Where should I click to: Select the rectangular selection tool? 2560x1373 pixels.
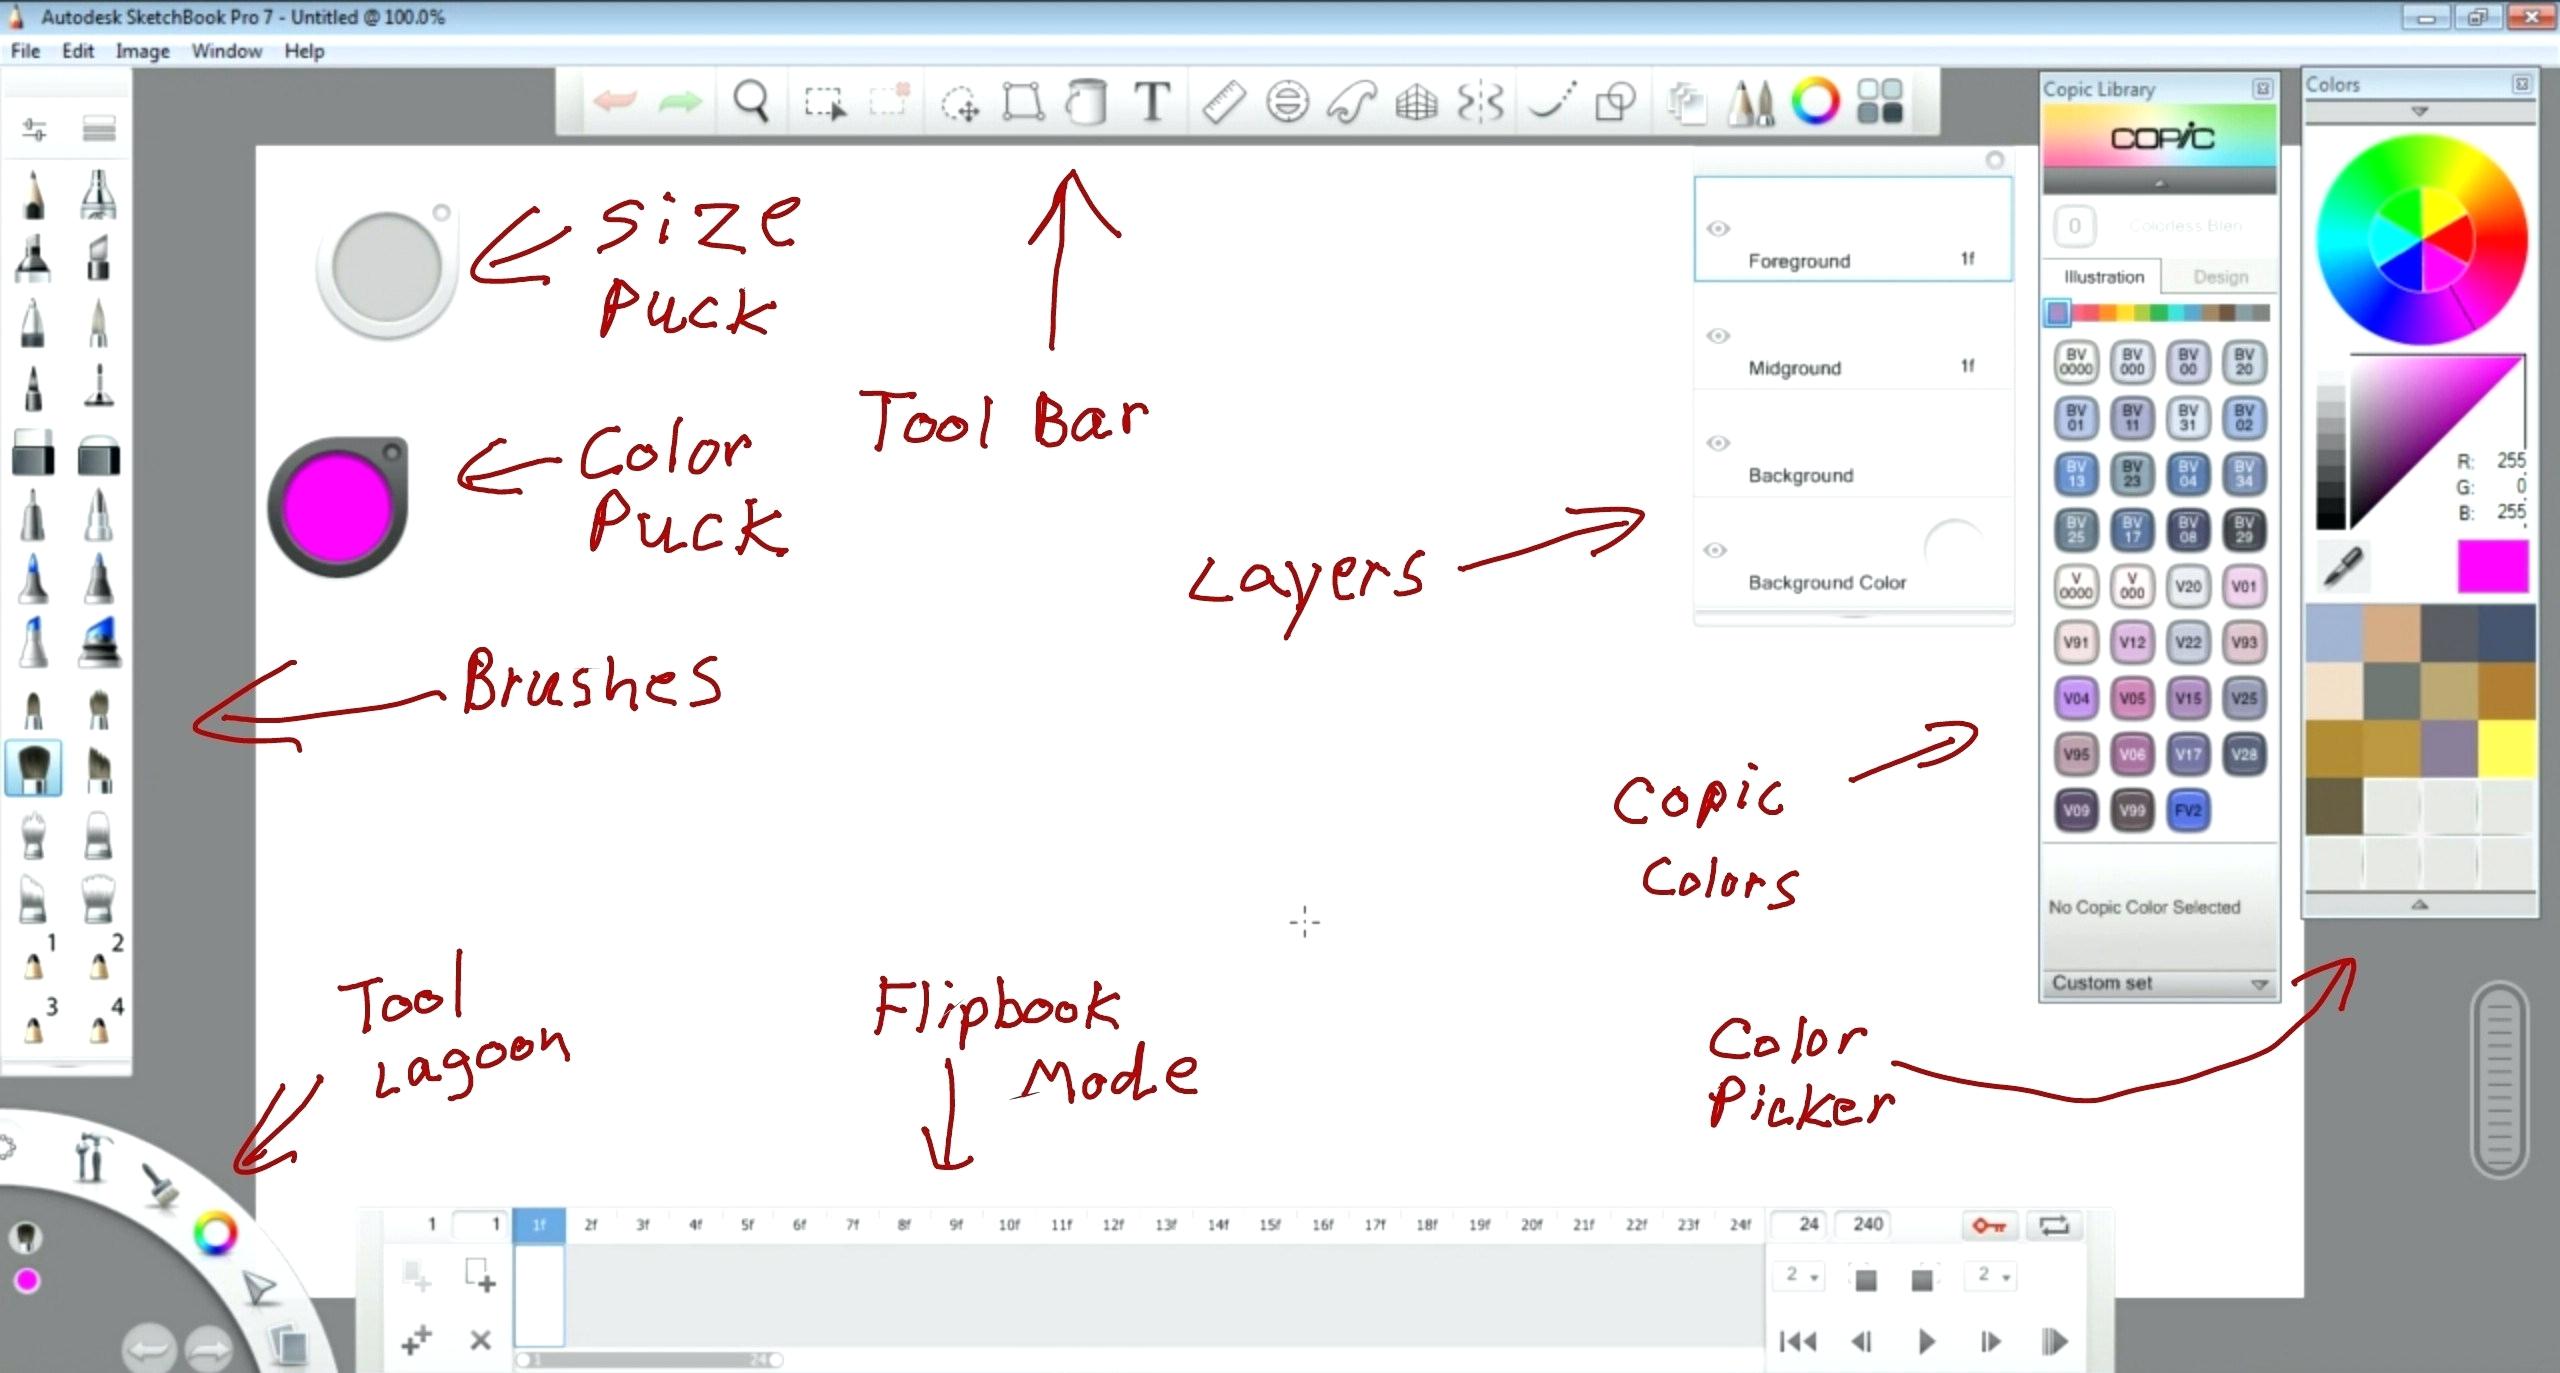click(x=824, y=102)
